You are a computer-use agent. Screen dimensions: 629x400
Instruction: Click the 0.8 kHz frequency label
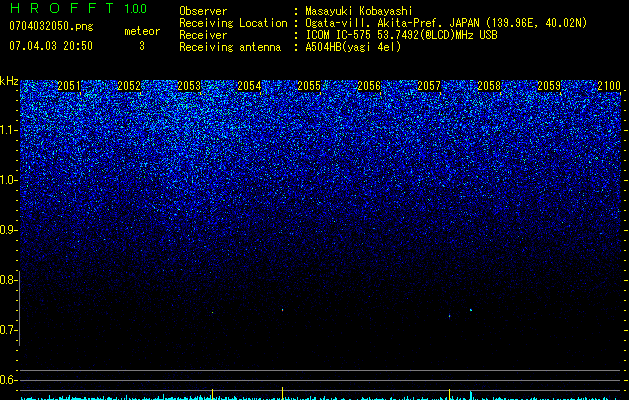(x=7, y=280)
